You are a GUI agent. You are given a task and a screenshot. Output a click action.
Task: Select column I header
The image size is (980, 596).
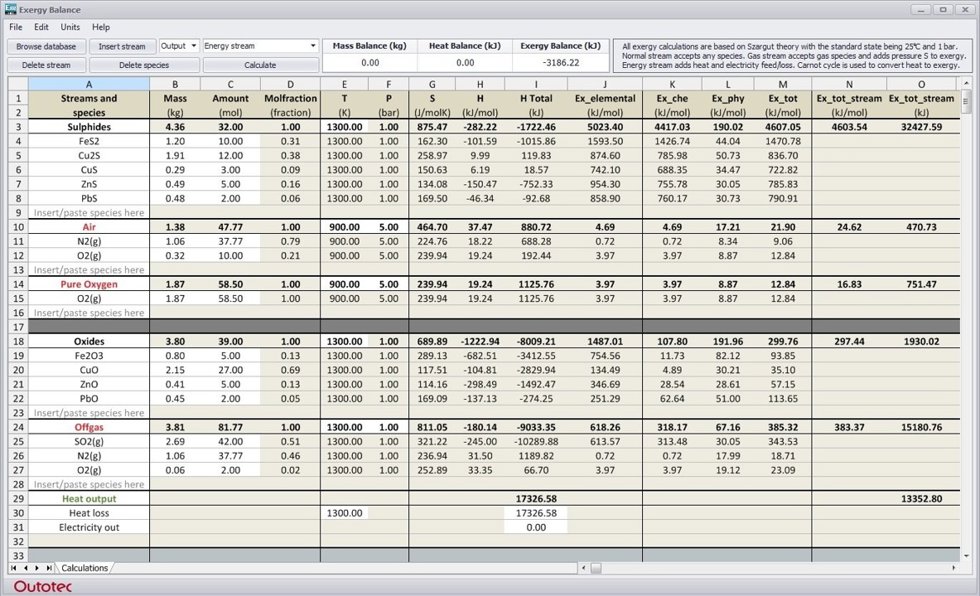536,84
